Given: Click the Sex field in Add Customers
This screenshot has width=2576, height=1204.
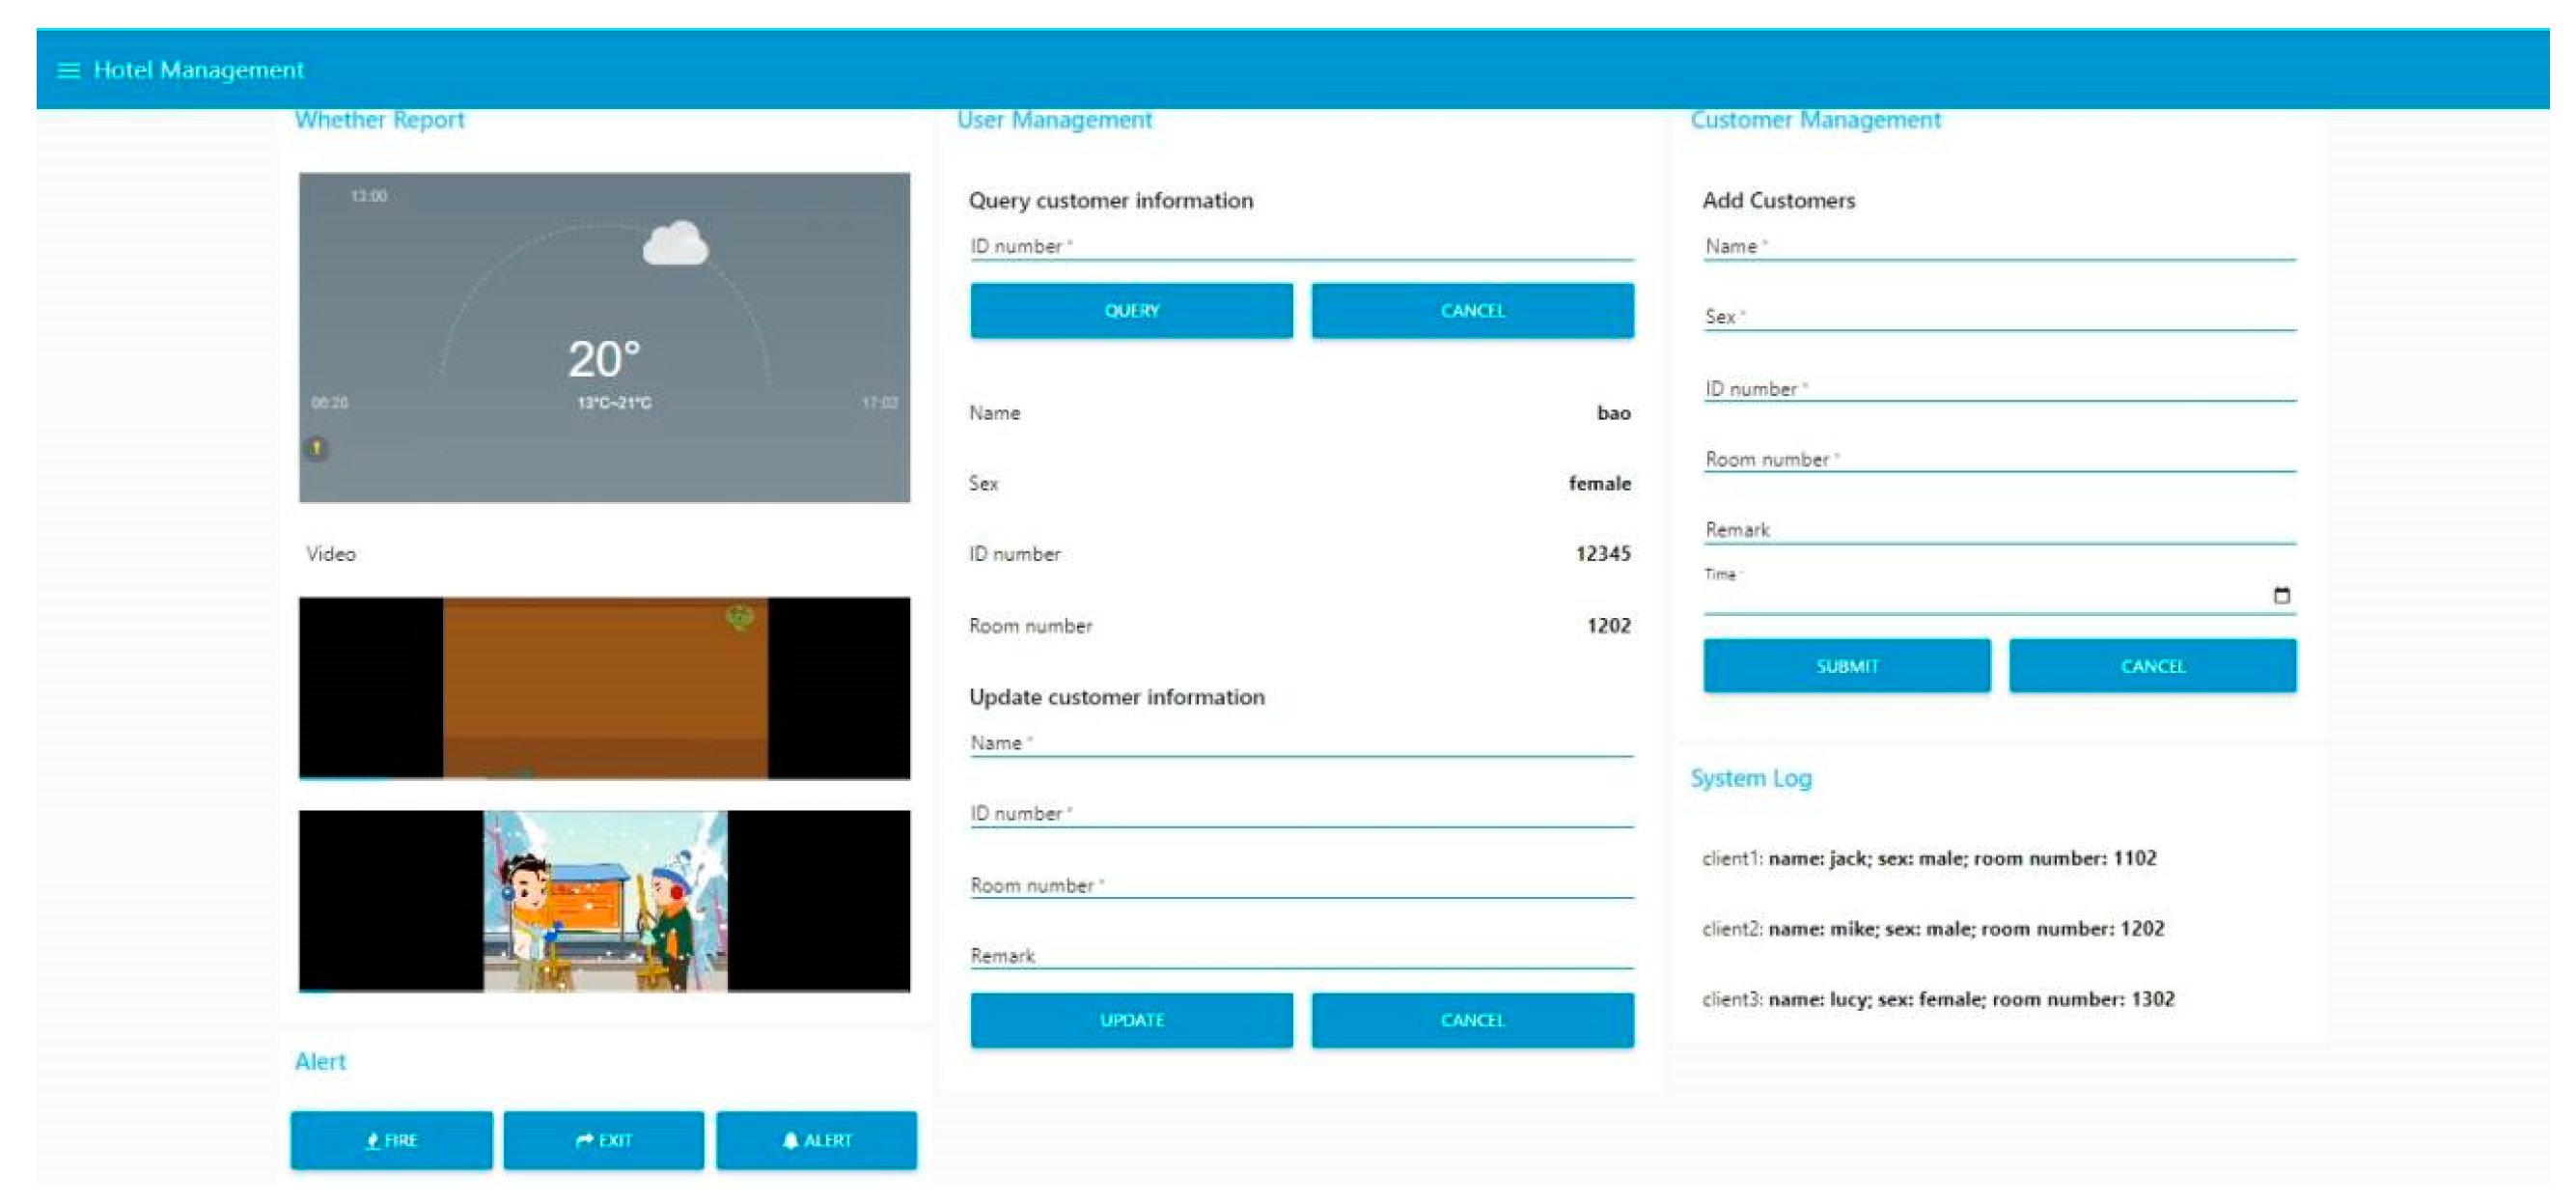Looking at the screenshot, I should 2000,318.
